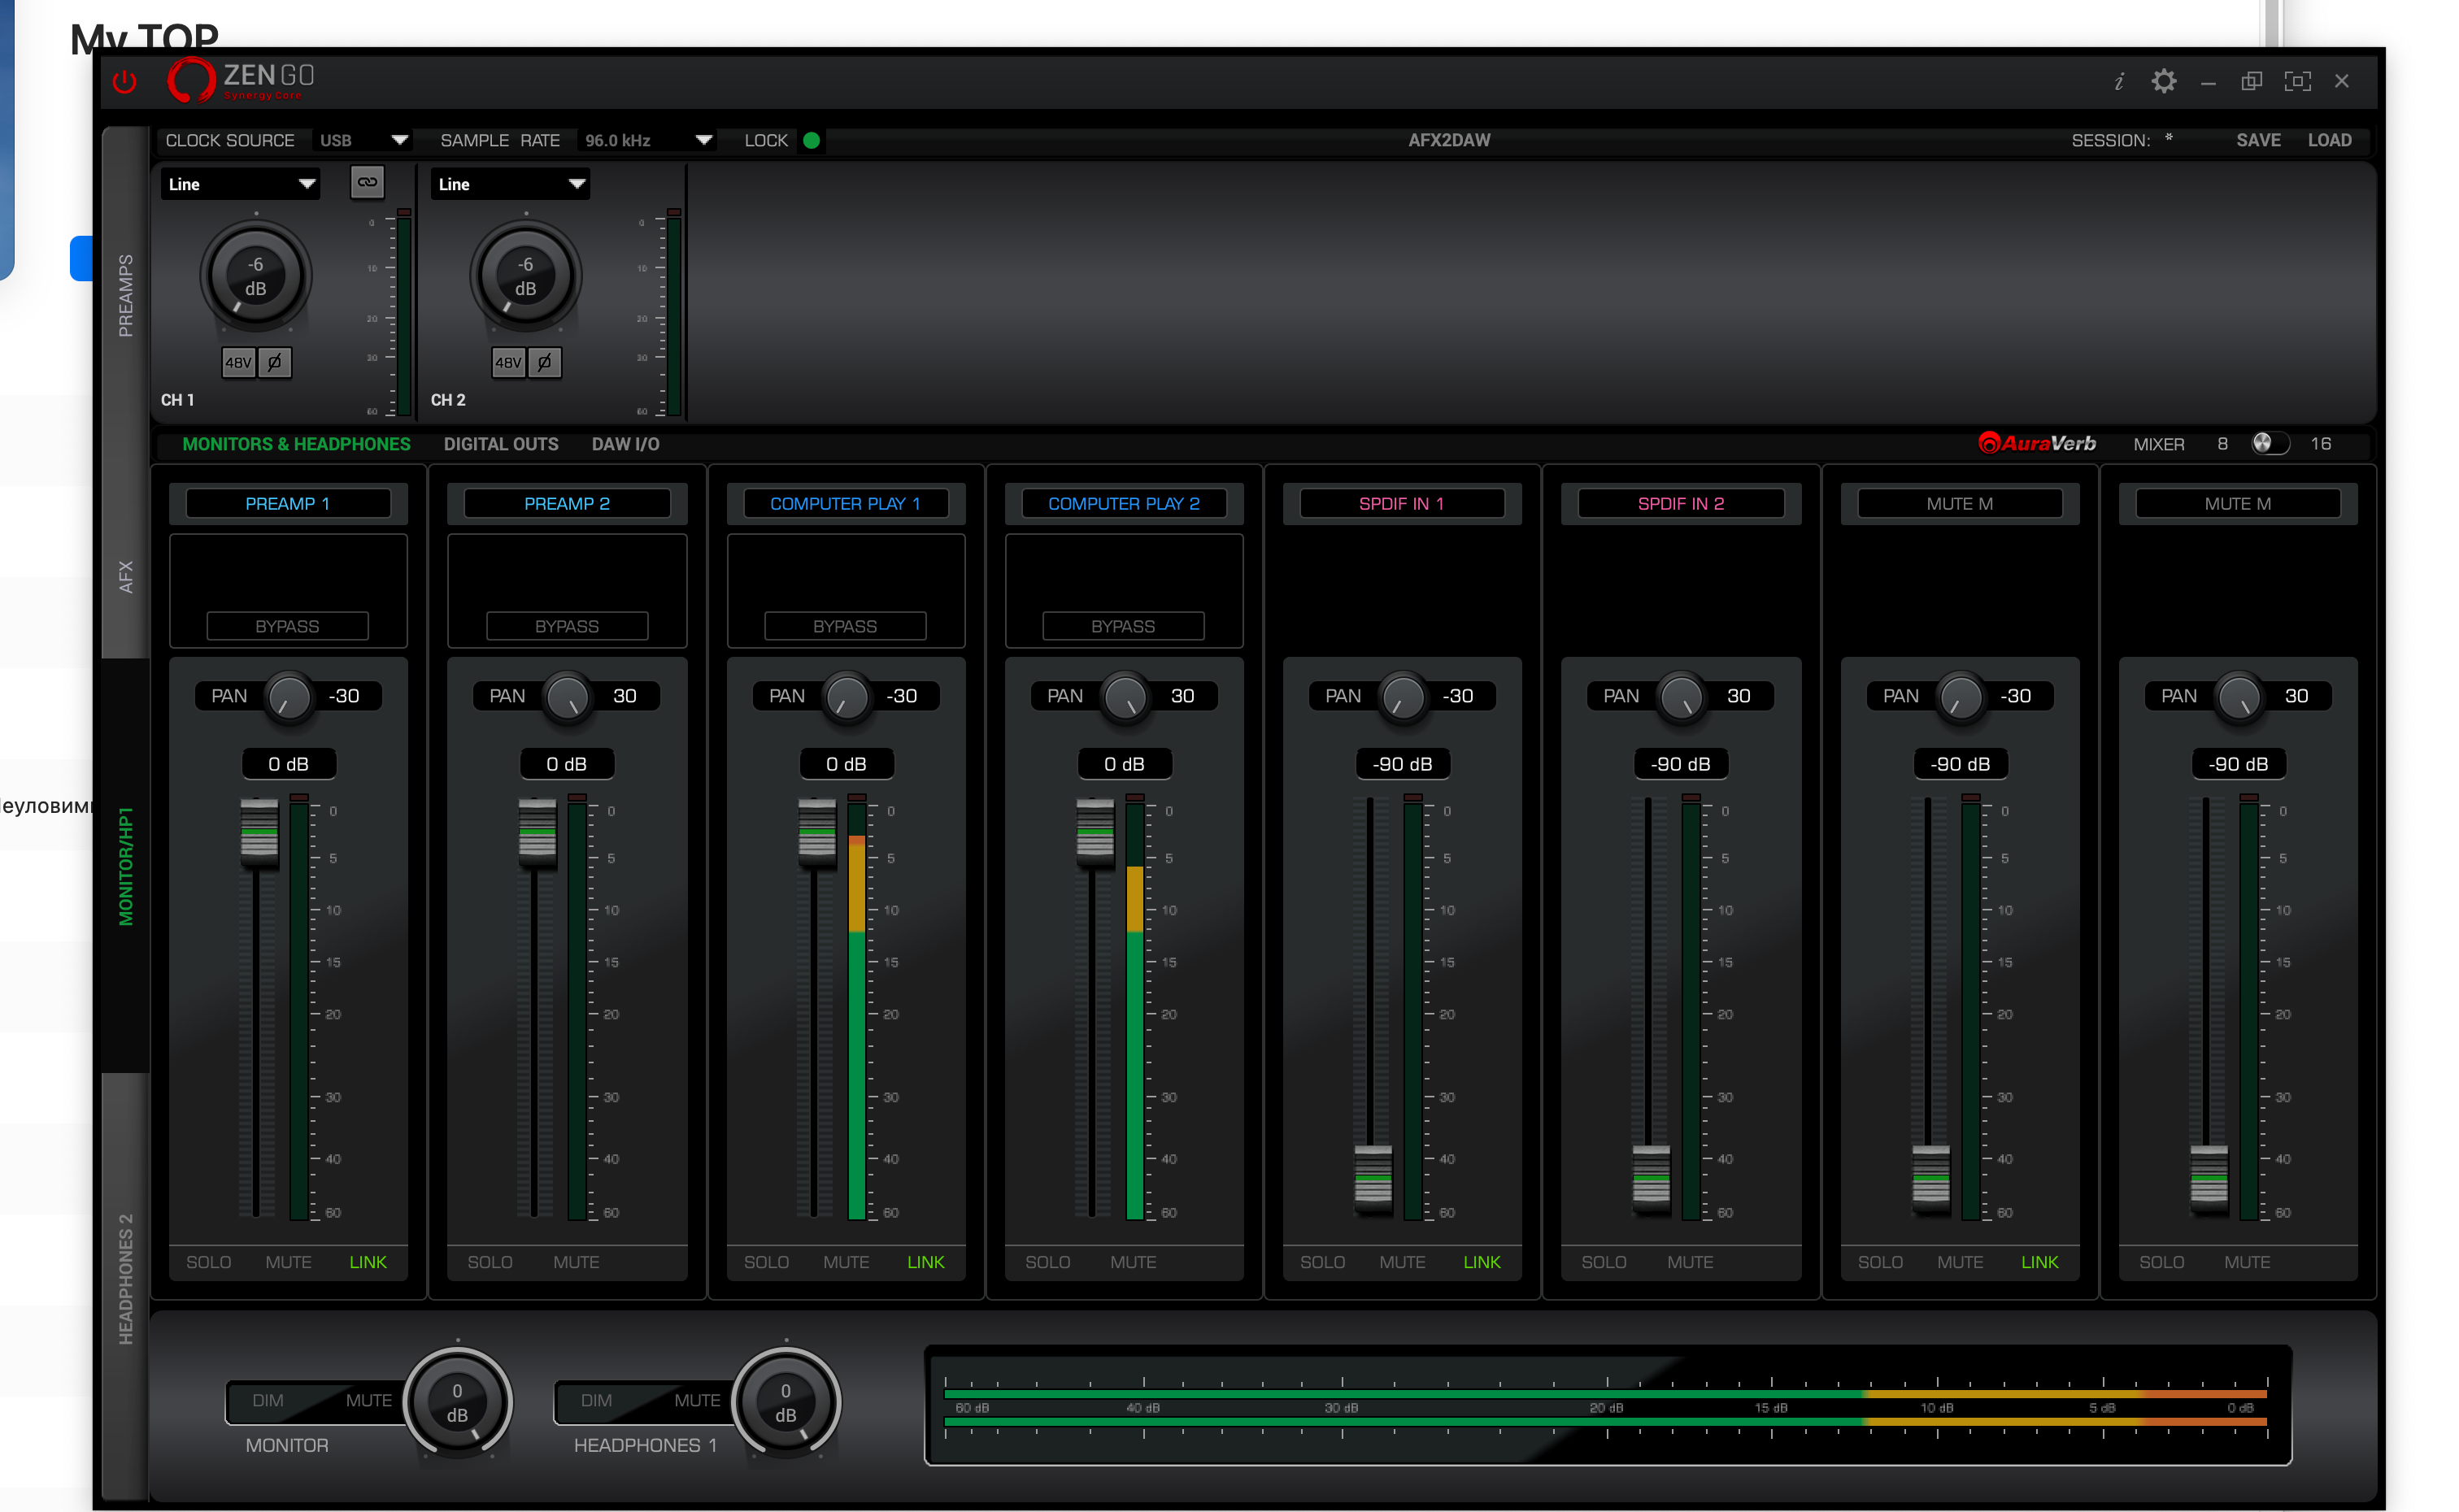The image size is (2459, 1512).
Task: Mute the PREAMP 1 channel
Action: click(x=288, y=1262)
